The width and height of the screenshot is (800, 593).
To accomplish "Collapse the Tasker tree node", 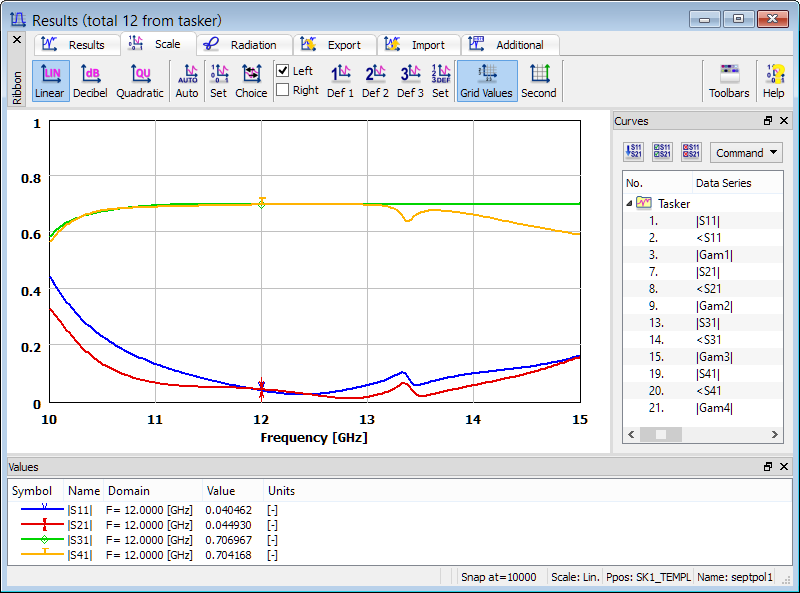I will [x=630, y=203].
